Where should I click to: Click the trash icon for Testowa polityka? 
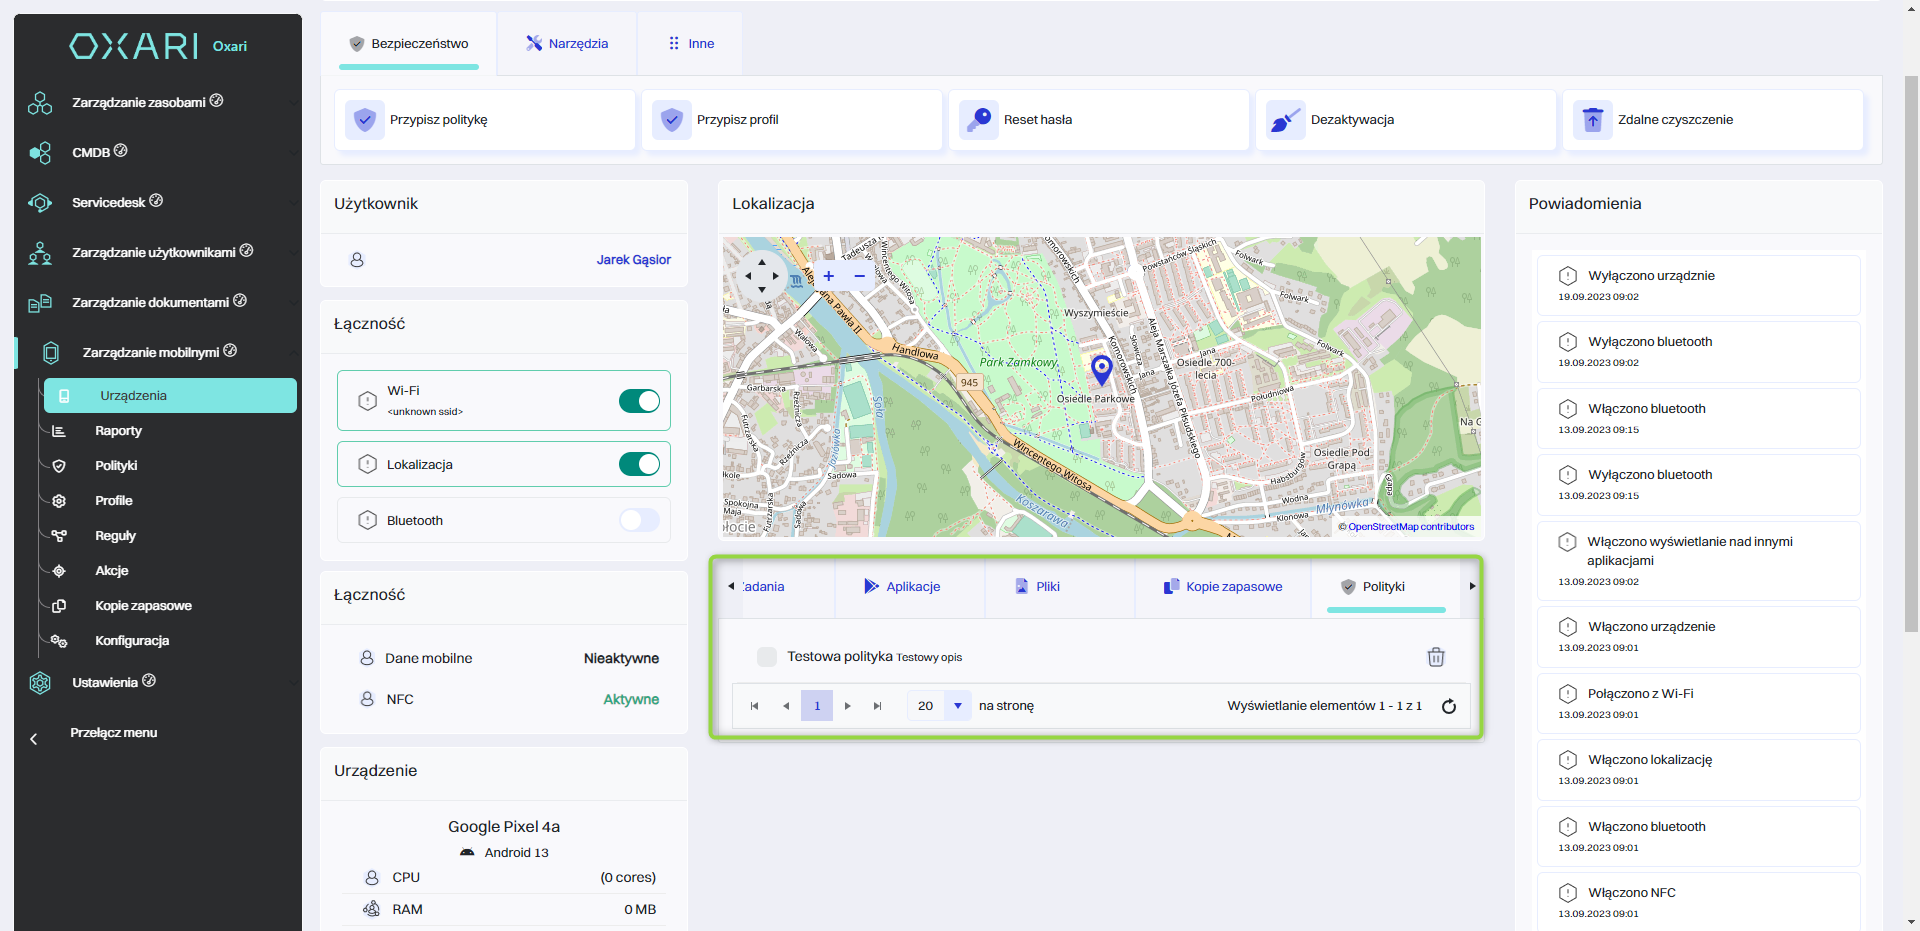point(1435,657)
